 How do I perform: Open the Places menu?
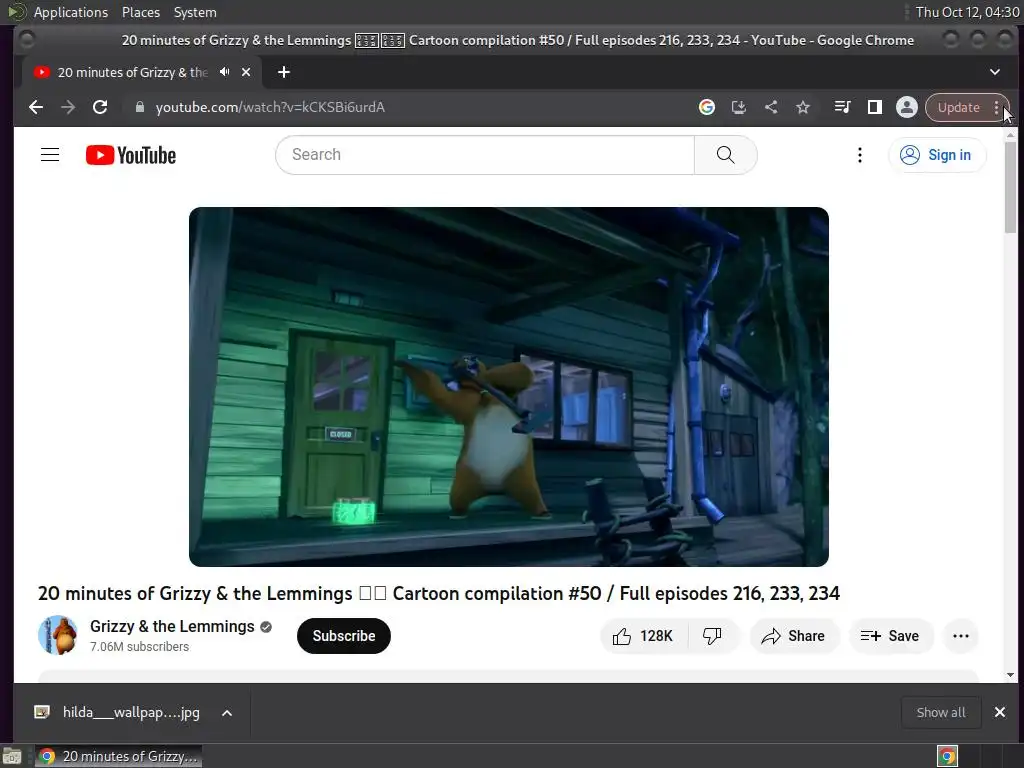click(x=141, y=12)
